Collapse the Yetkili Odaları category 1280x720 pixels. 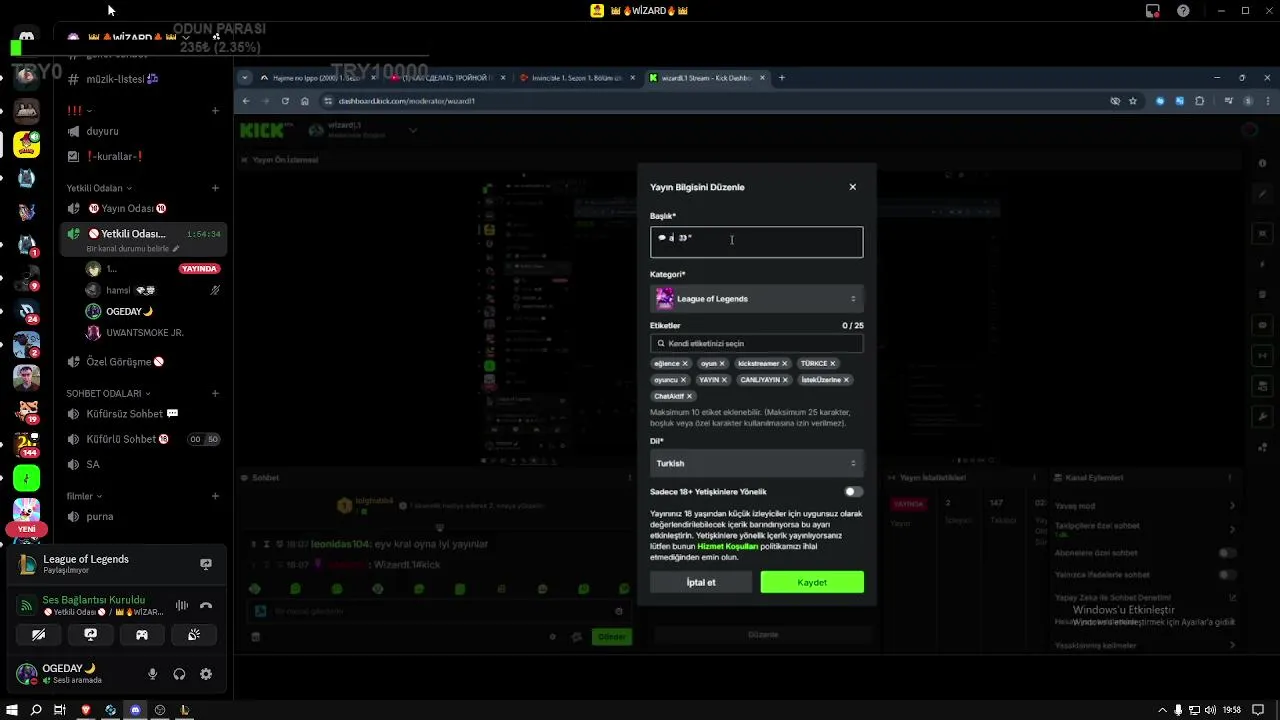(x=98, y=188)
